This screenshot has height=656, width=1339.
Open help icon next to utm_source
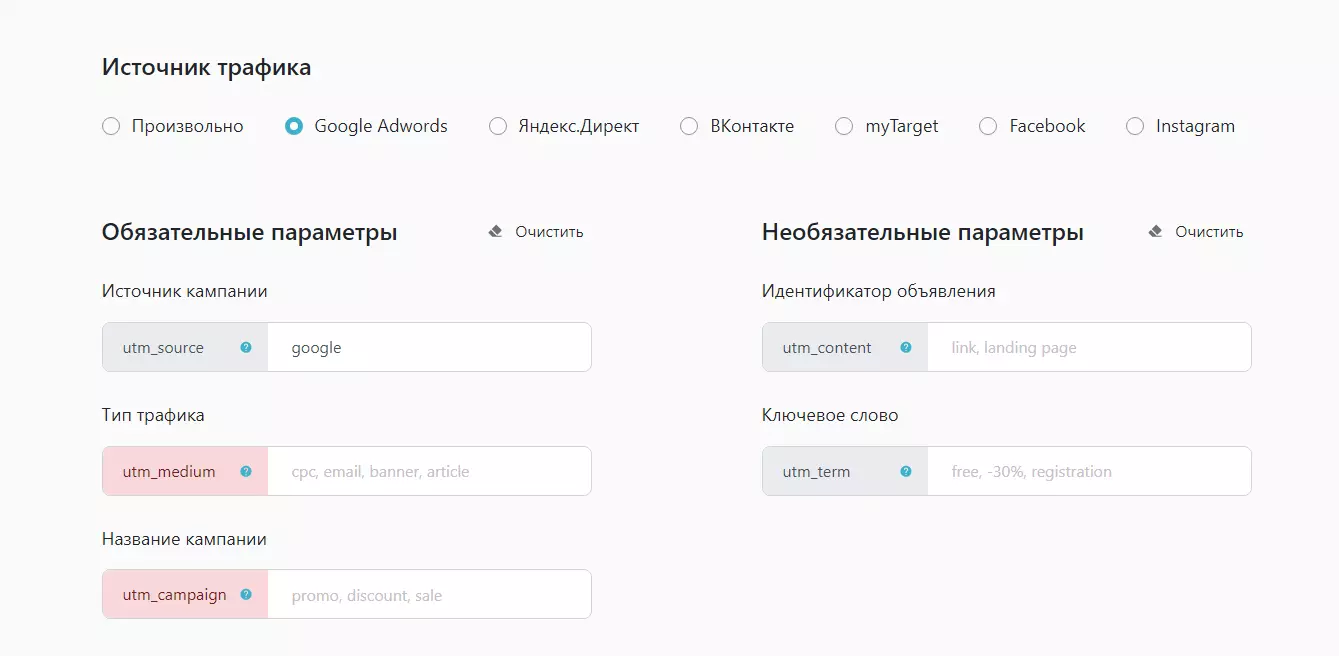(x=246, y=348)
